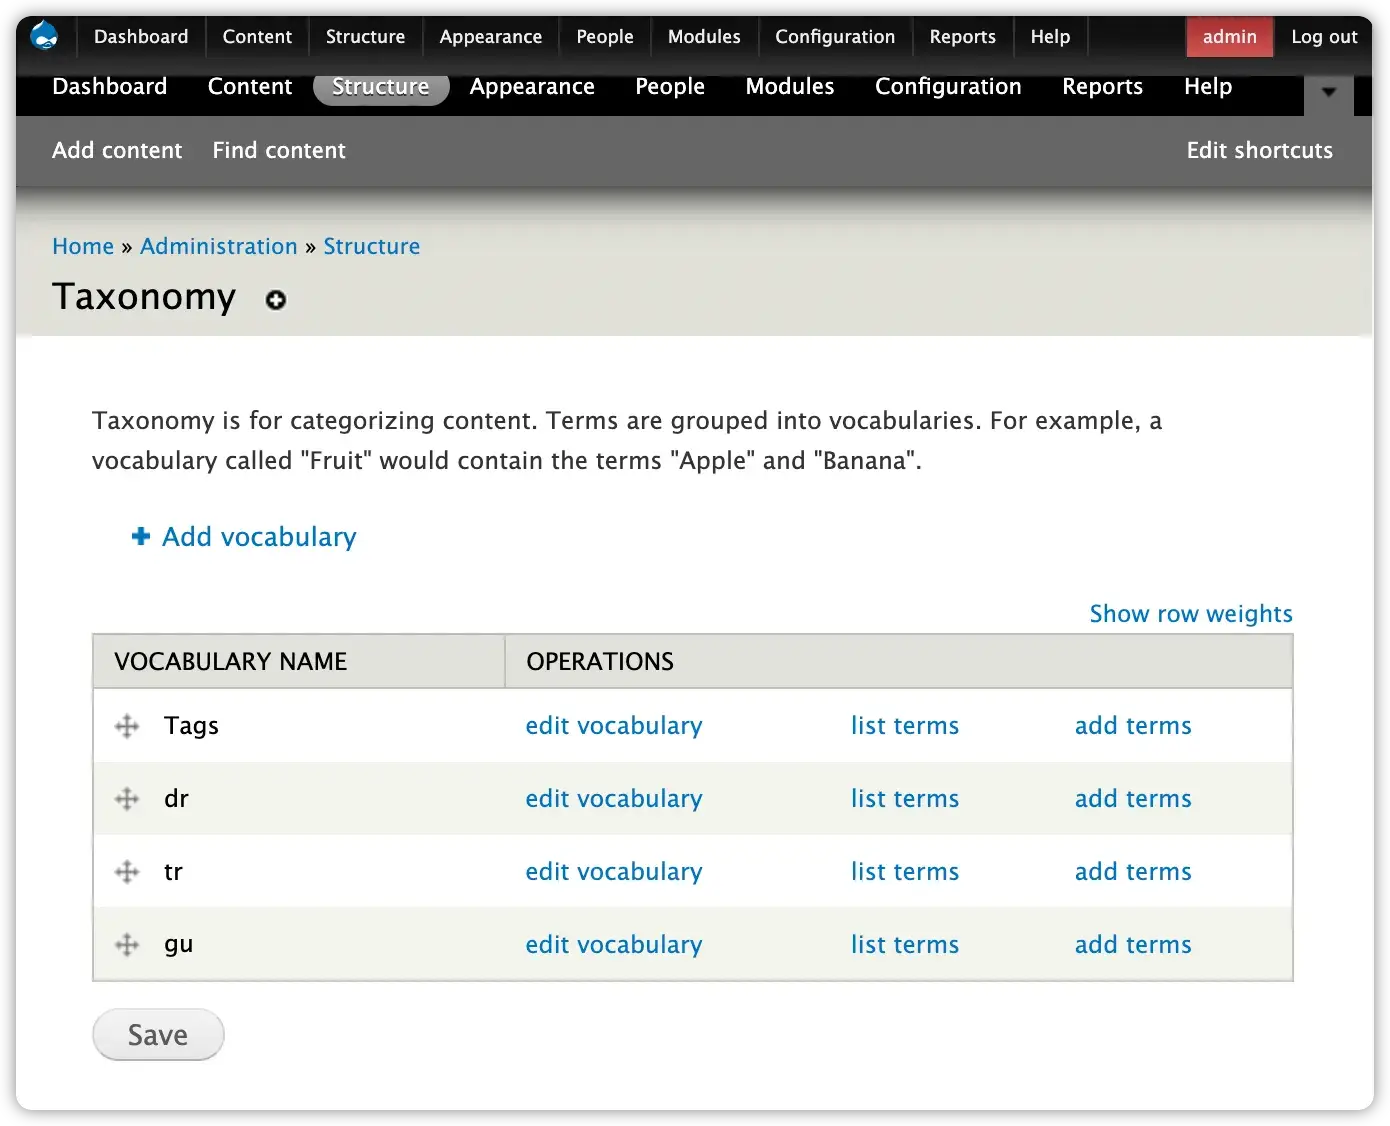Grab the drag handle beside Tags
1390x1126 pixels.
point(126,726)
